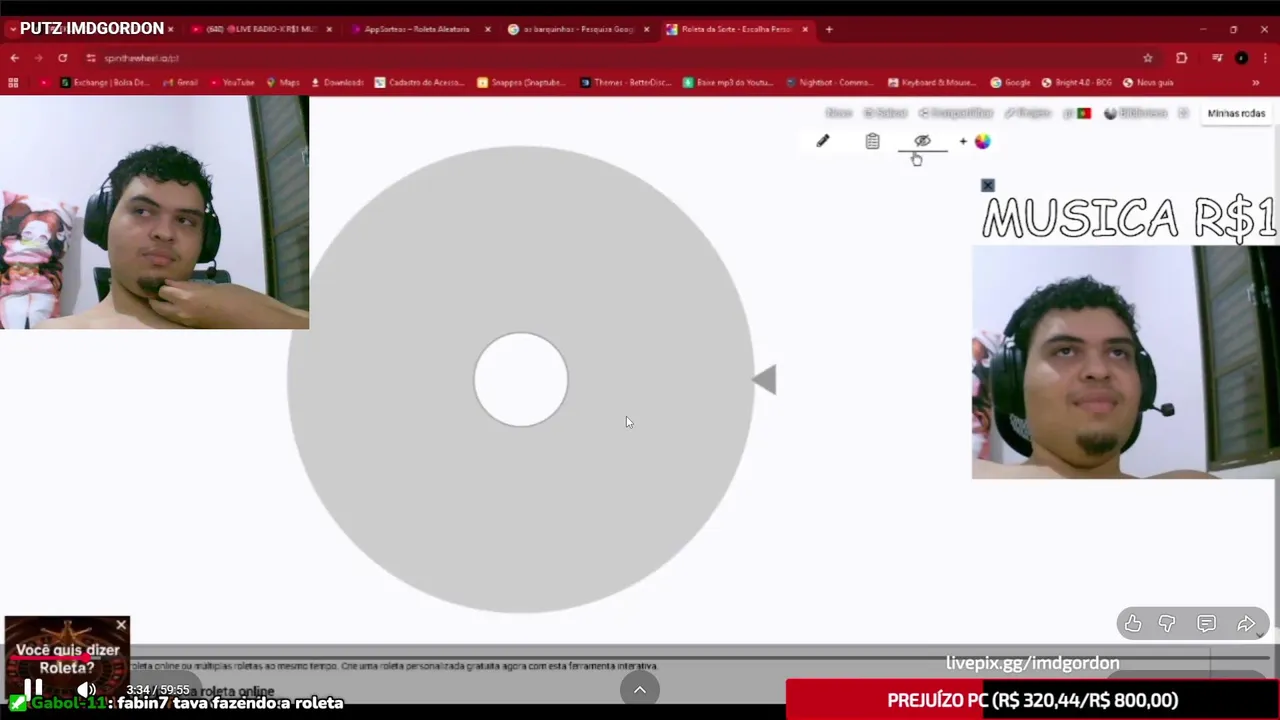Open the Nova guia bookmark
The image size is (1280, 720).
(1148, 83)
